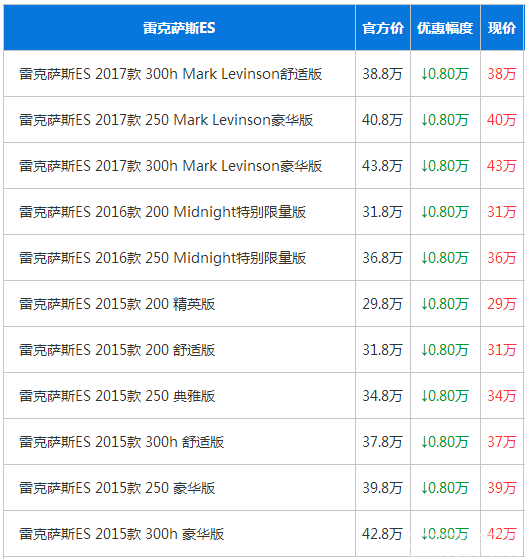The height and width of the screenshot is (559, 525).
Task: Select 2015款 300h 豪华版 model name
Action: pyautogui.click(x=122, y=534)
